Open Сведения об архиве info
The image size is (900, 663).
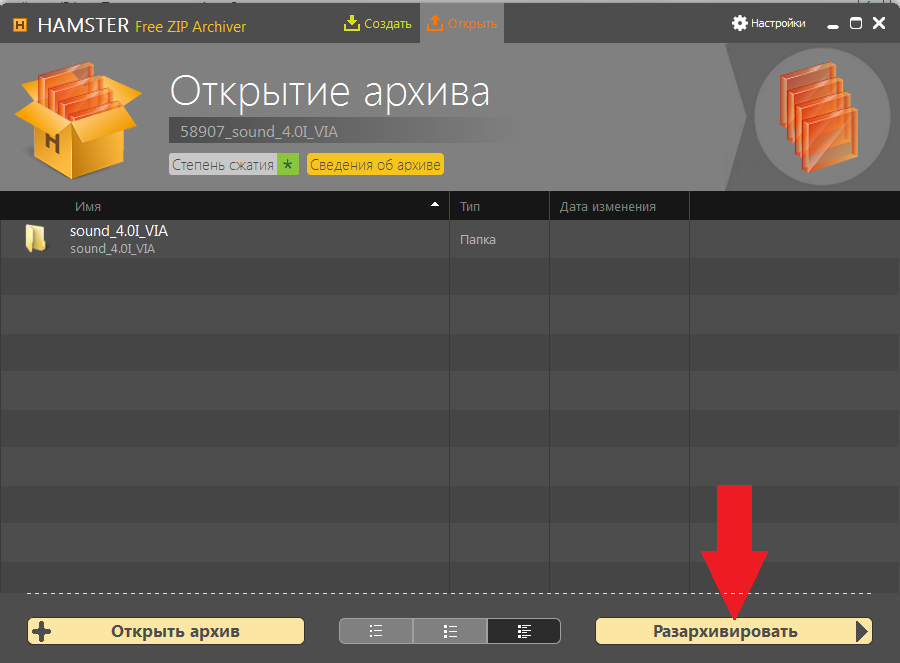375,165
